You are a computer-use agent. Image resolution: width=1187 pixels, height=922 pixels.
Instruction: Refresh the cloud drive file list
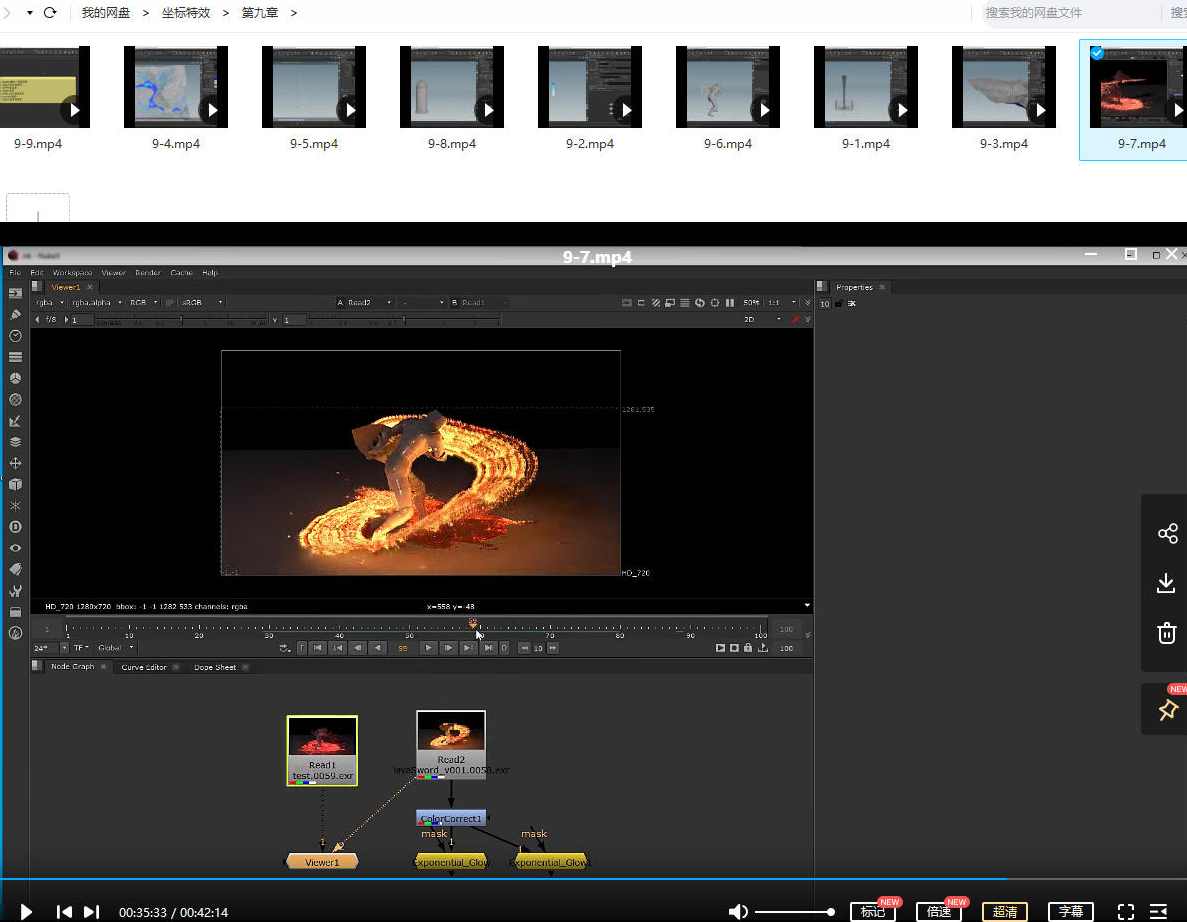point(50,12)
